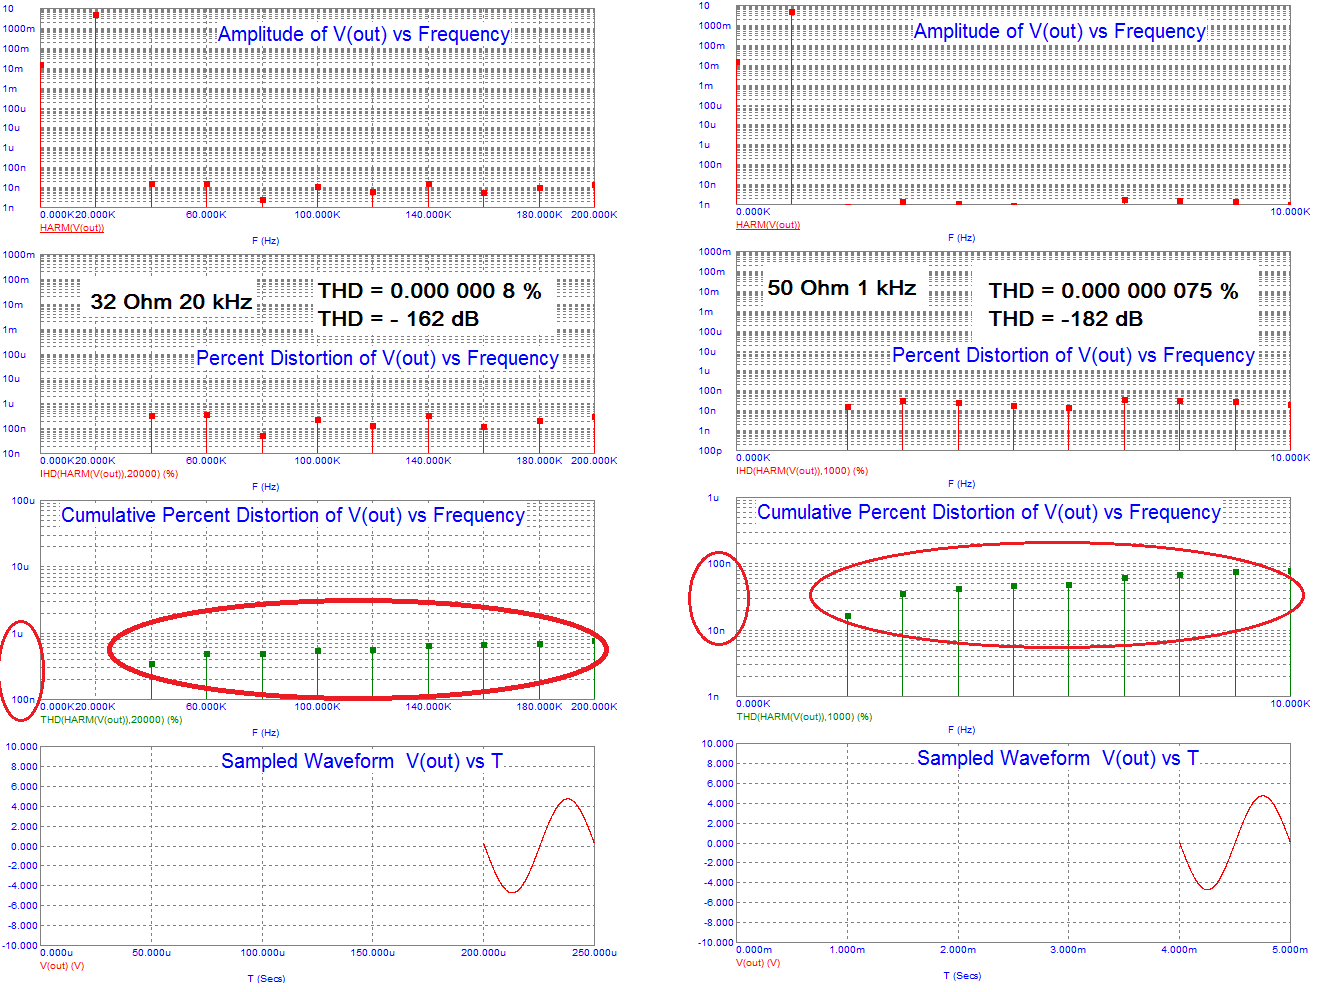Click the Percent Distortion title beneath "THD = - 162 dB"
This screenshot has height=992, width=1323.
pos(377,358)
